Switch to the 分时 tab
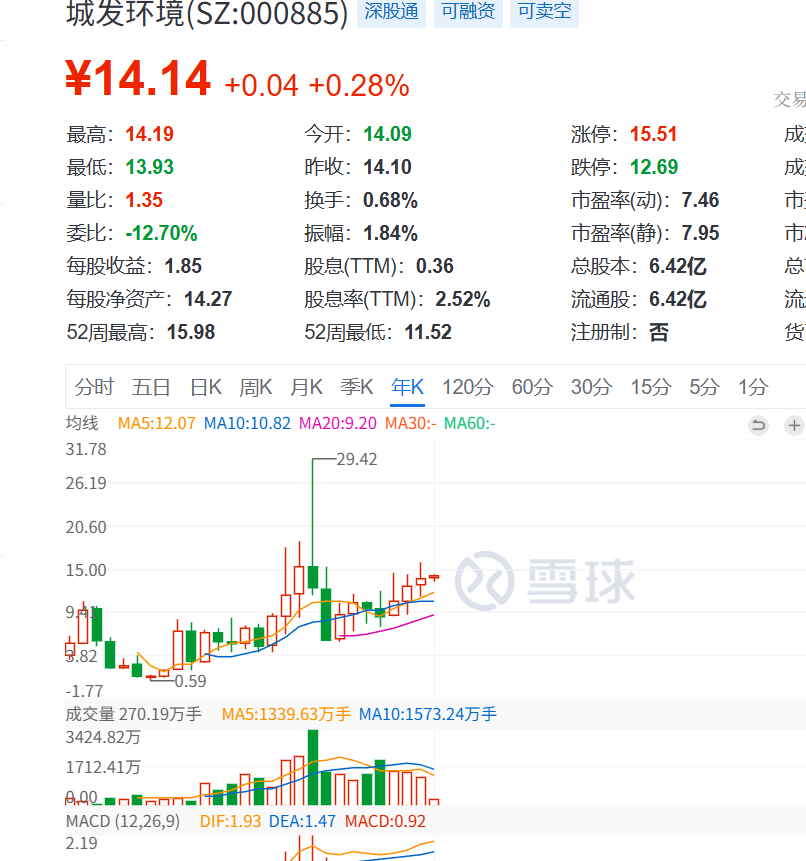Viewport: 806px width, 861px height. point(94,387)
